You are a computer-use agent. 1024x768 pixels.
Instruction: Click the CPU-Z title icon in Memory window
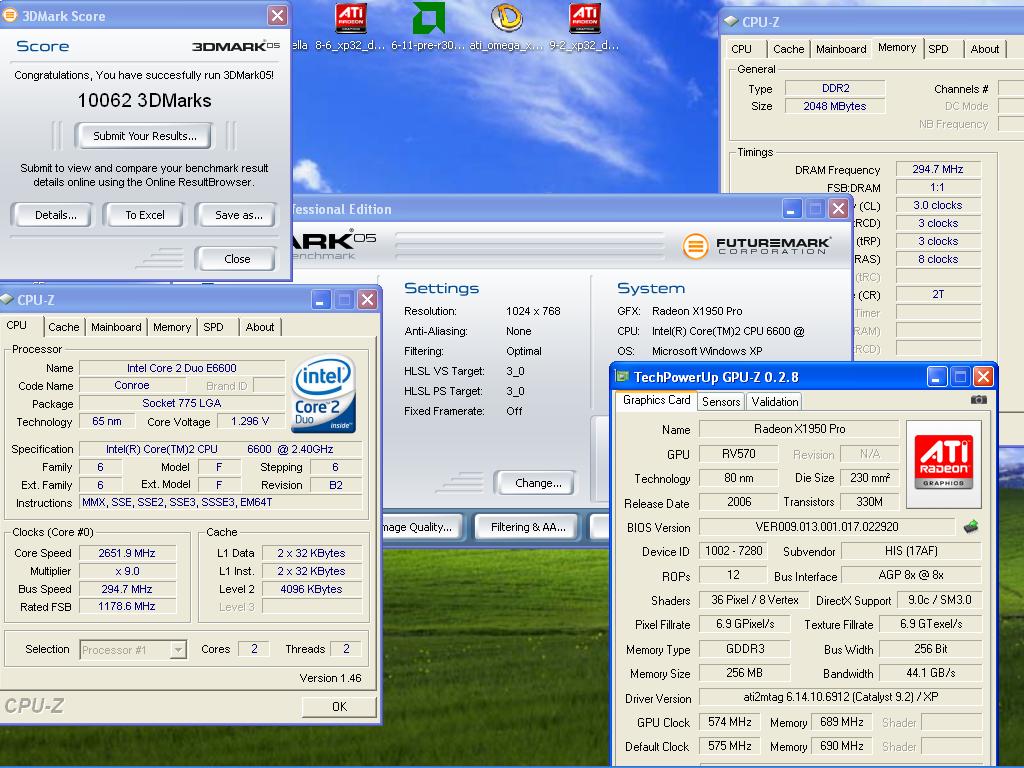tap(731, 22)
